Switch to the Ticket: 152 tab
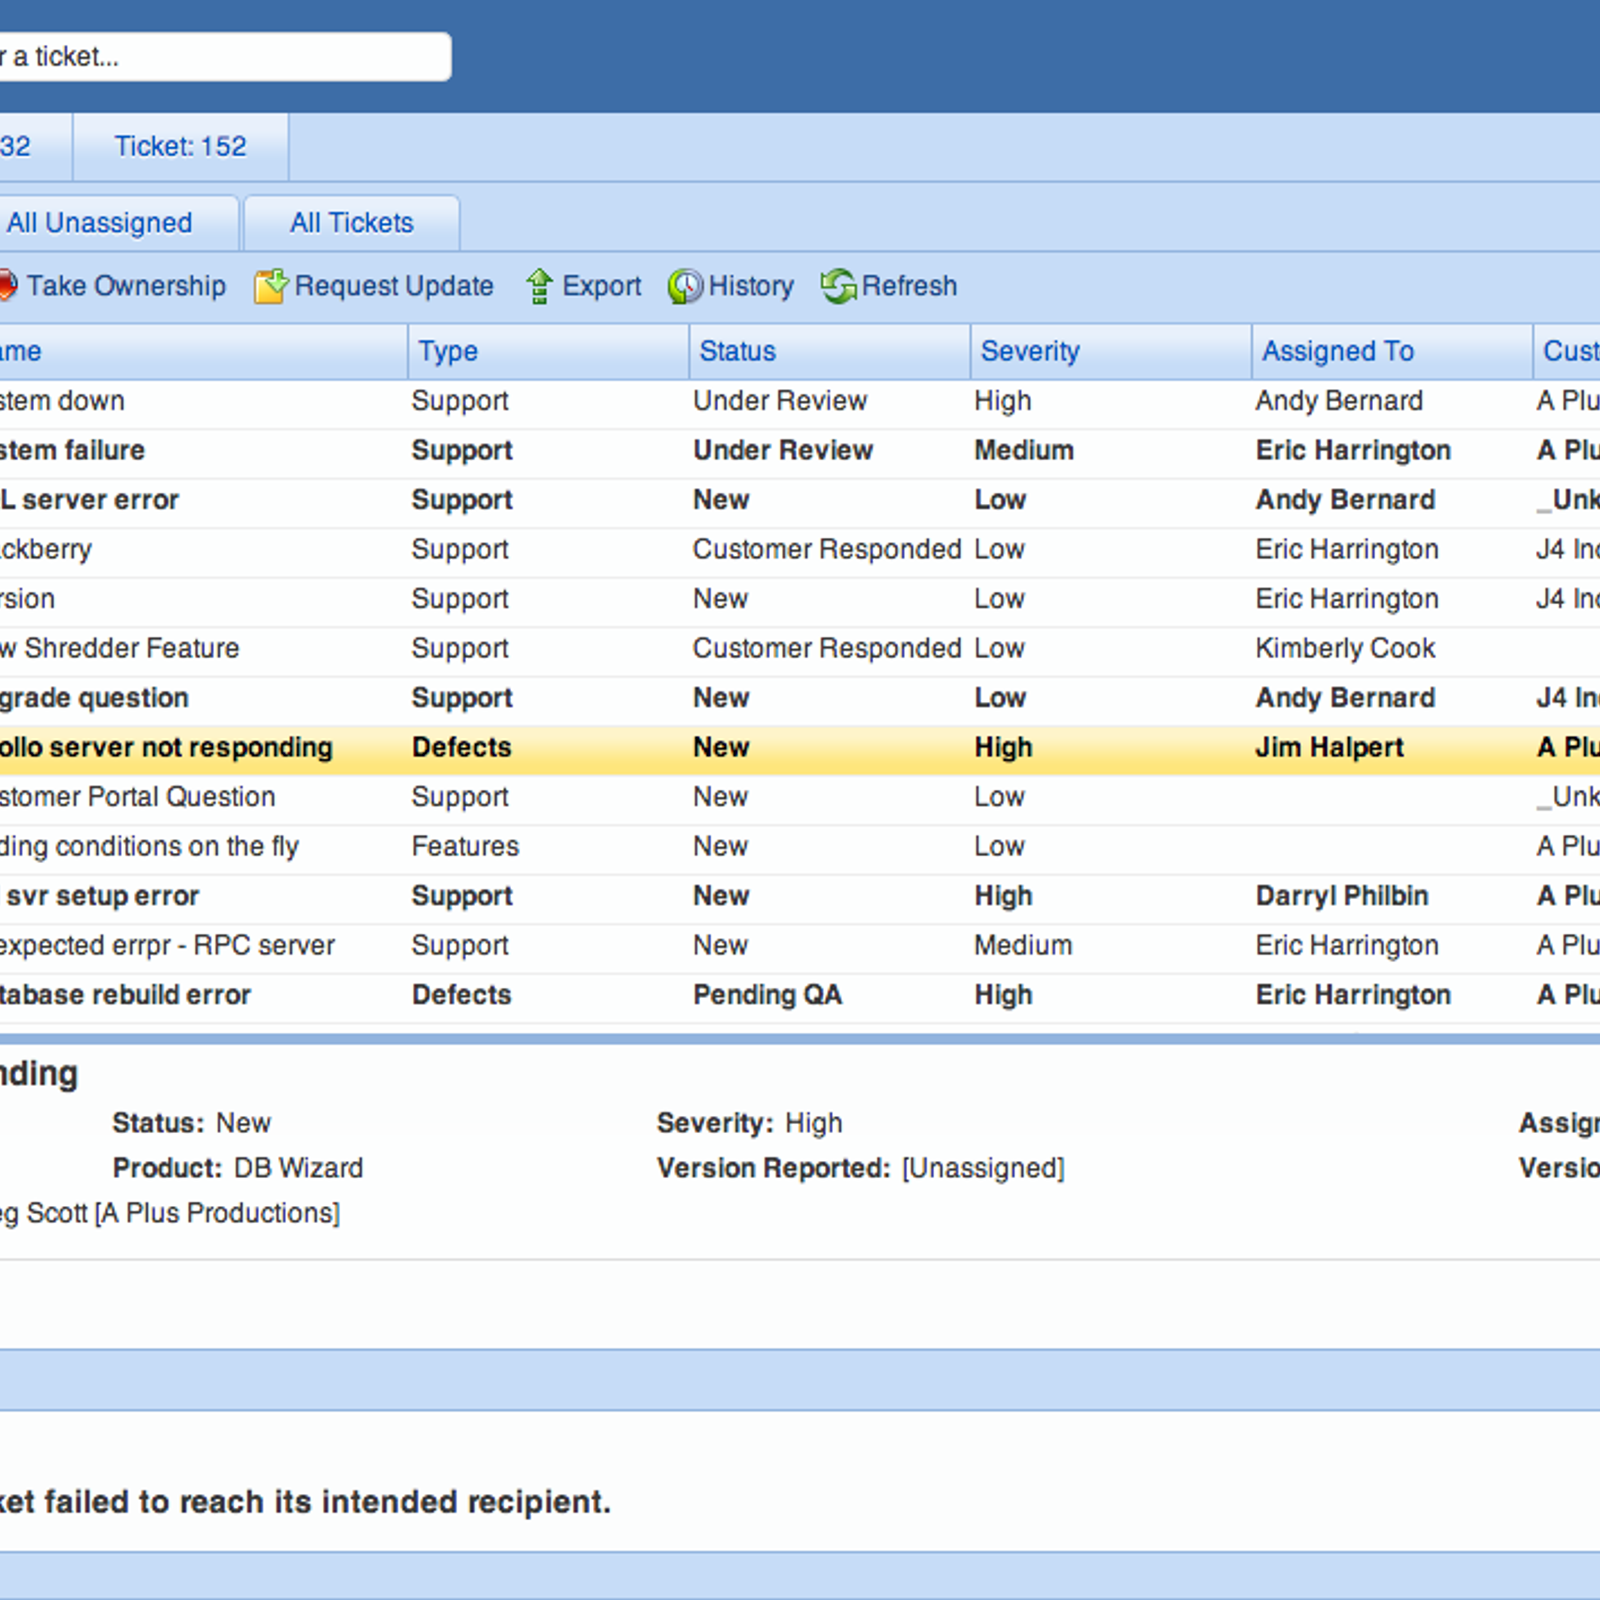Image resolution: width=1600 pixels, height=1600 pixels. click(180, 146)
